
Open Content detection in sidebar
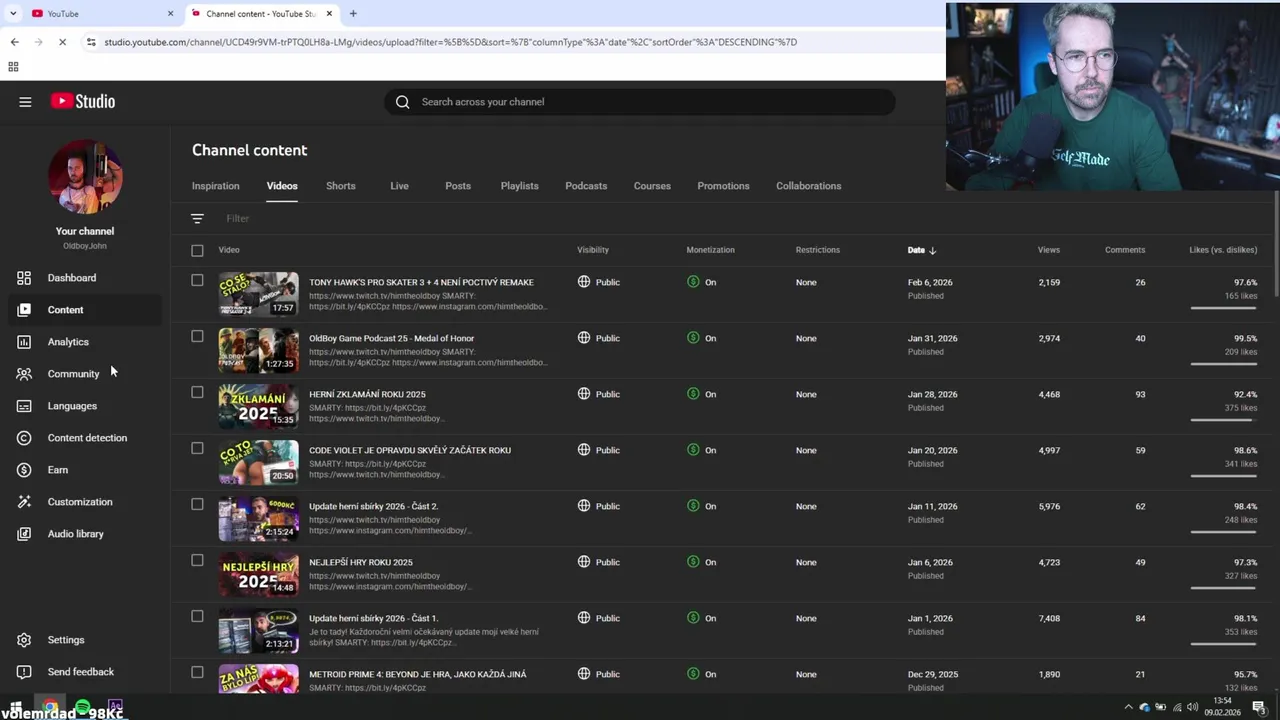(x=87, y=438)
